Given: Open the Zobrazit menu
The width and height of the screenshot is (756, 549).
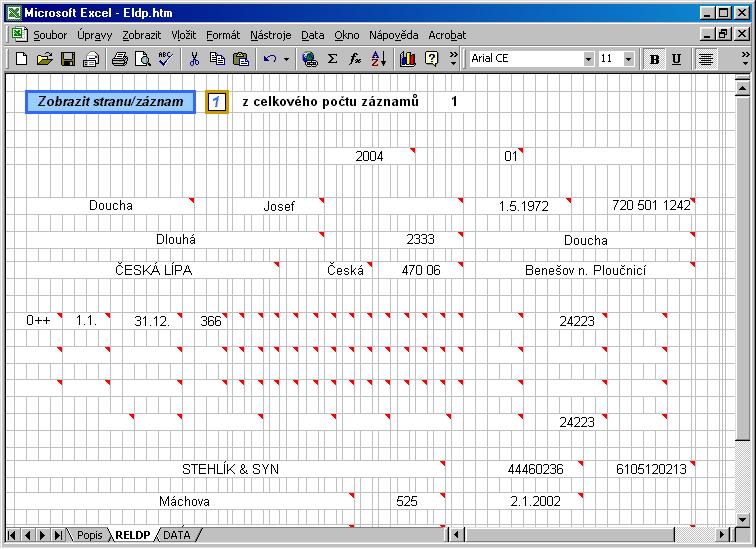Looking at the screenshot, I should tap(141, 35).
